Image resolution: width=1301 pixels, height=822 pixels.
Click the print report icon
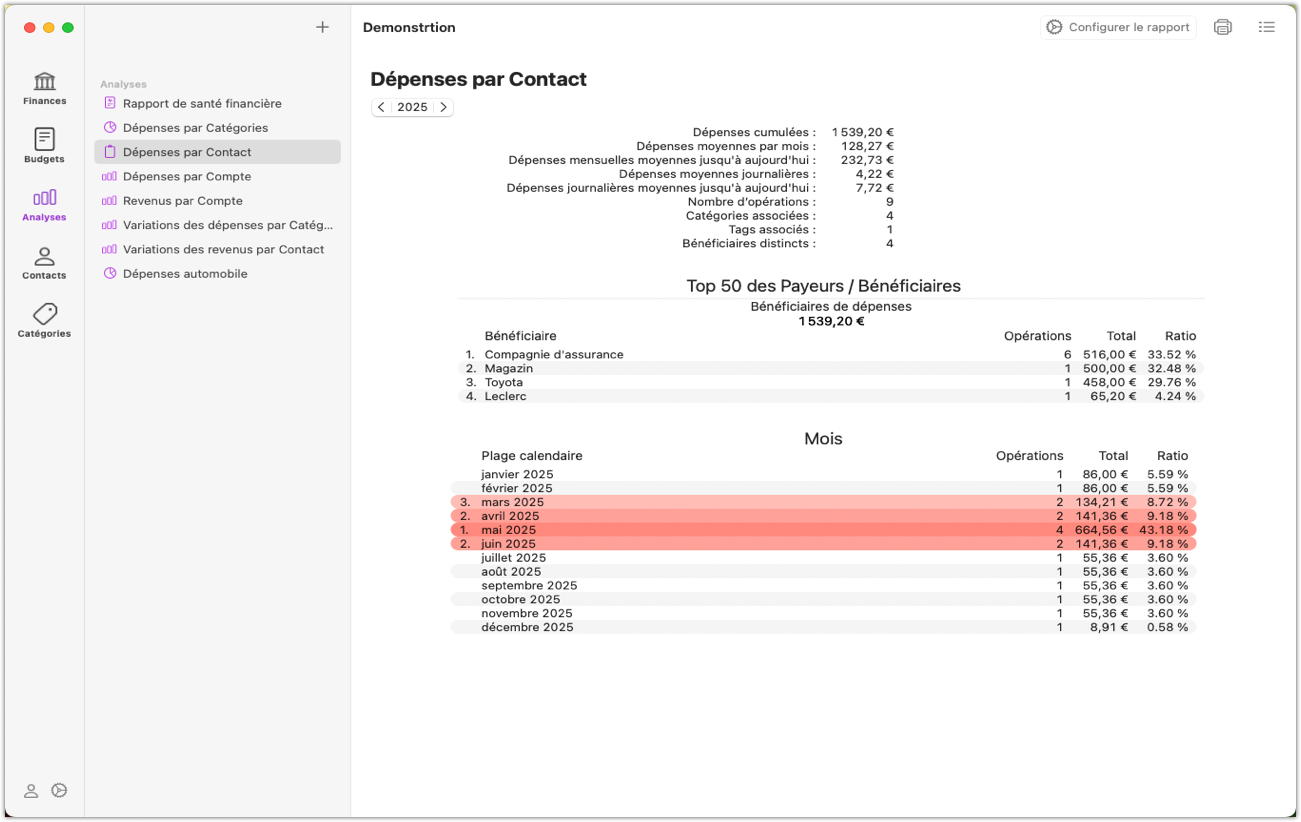tap(1222, 27)
